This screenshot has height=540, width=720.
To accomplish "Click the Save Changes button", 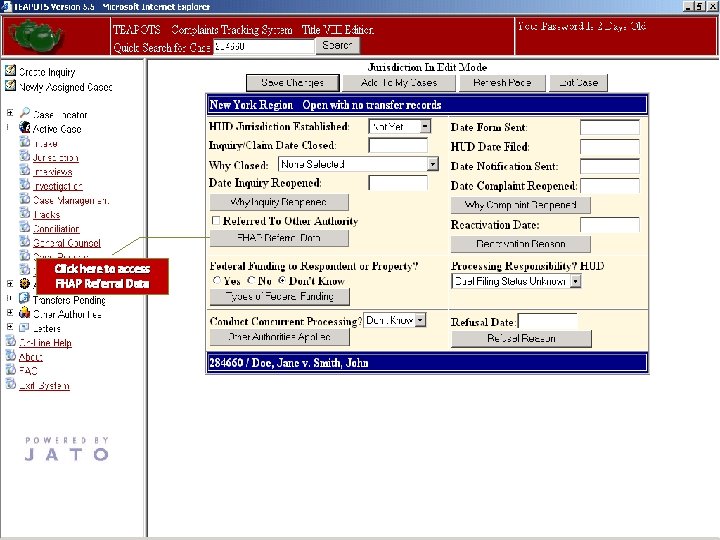I will coord(293,83).
